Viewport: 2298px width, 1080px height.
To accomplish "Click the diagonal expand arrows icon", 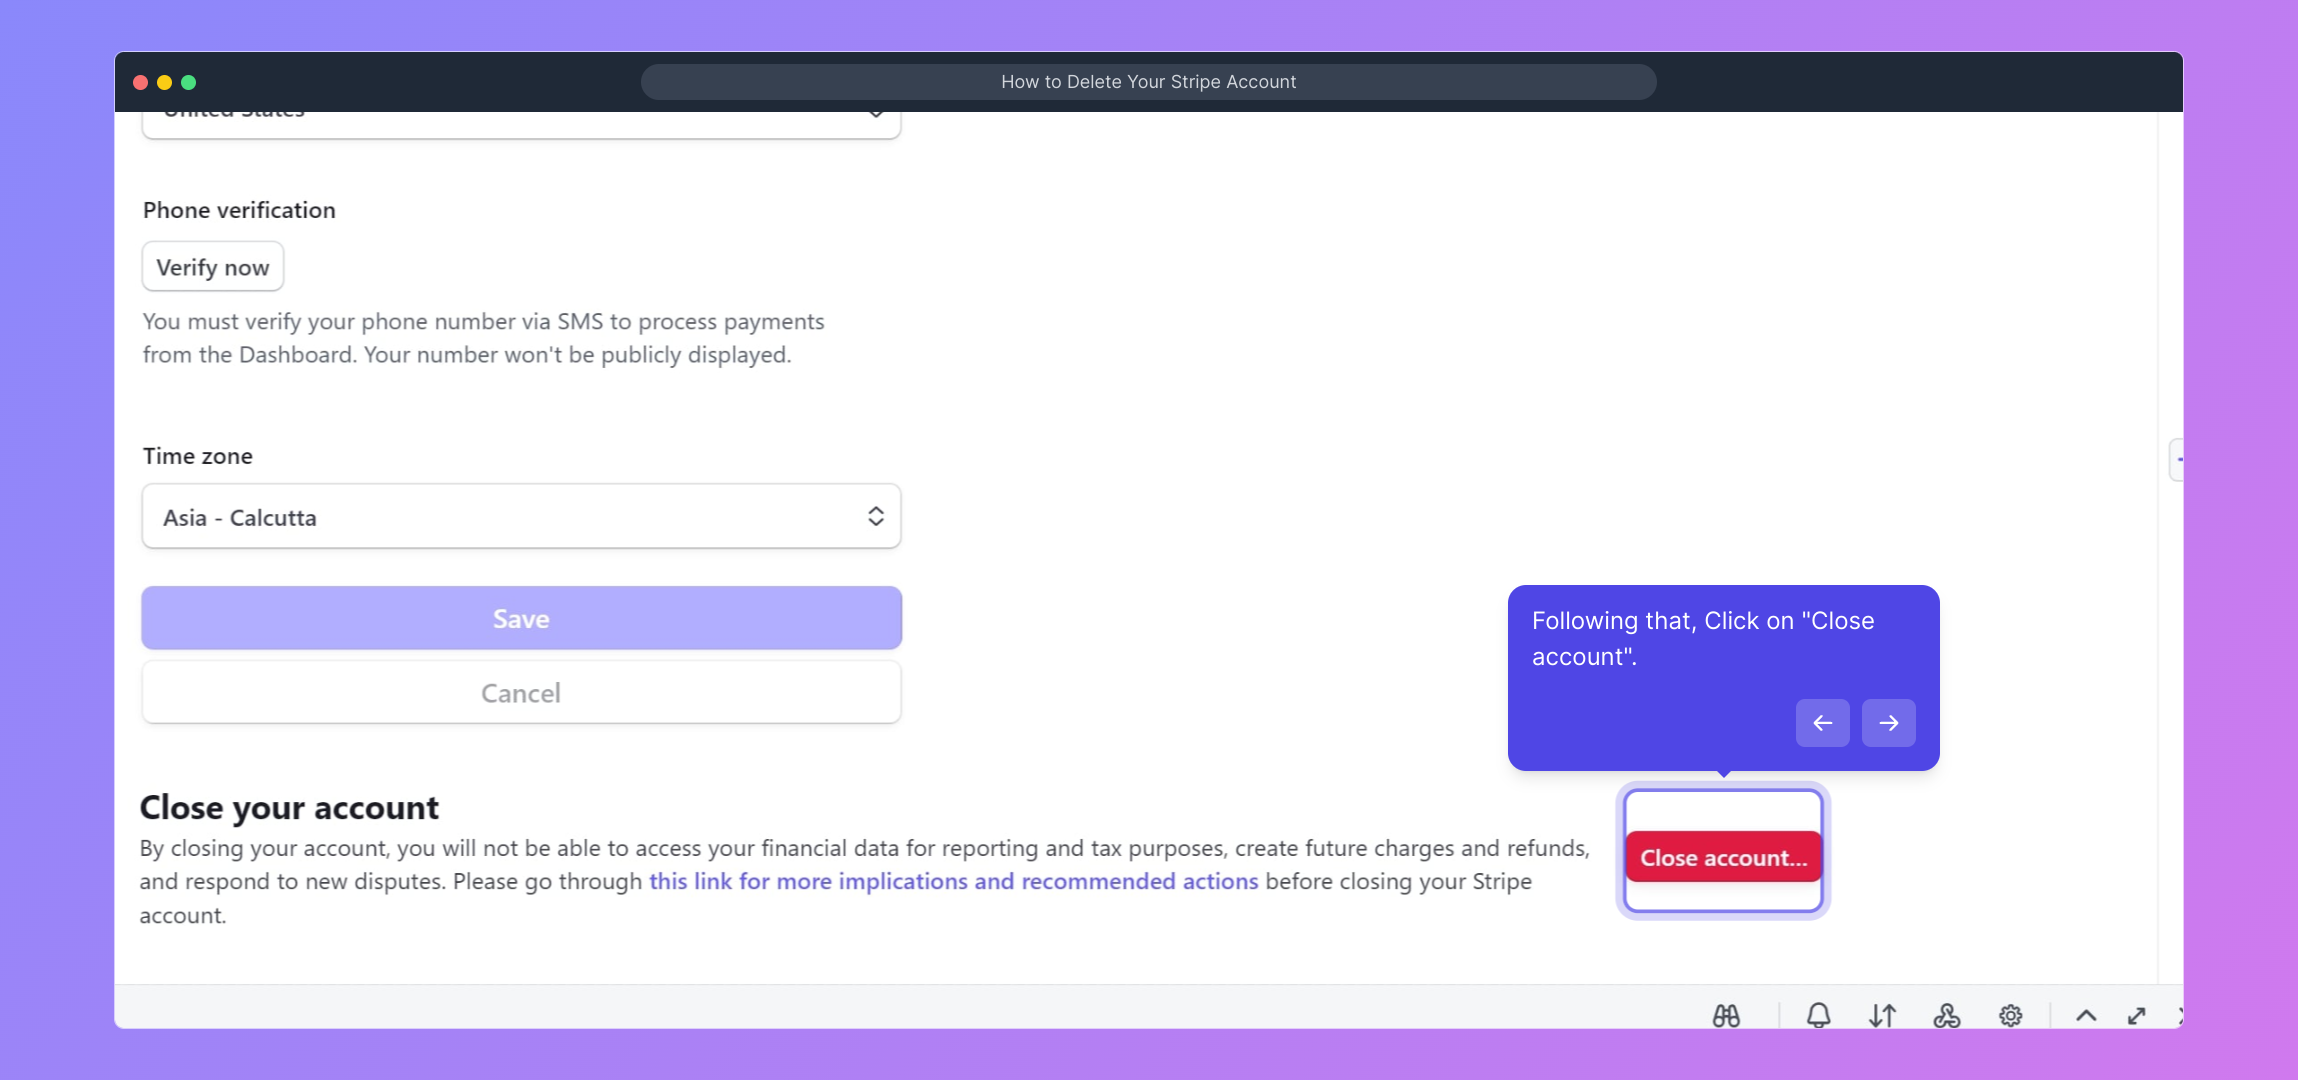I will (2136, 1016).
